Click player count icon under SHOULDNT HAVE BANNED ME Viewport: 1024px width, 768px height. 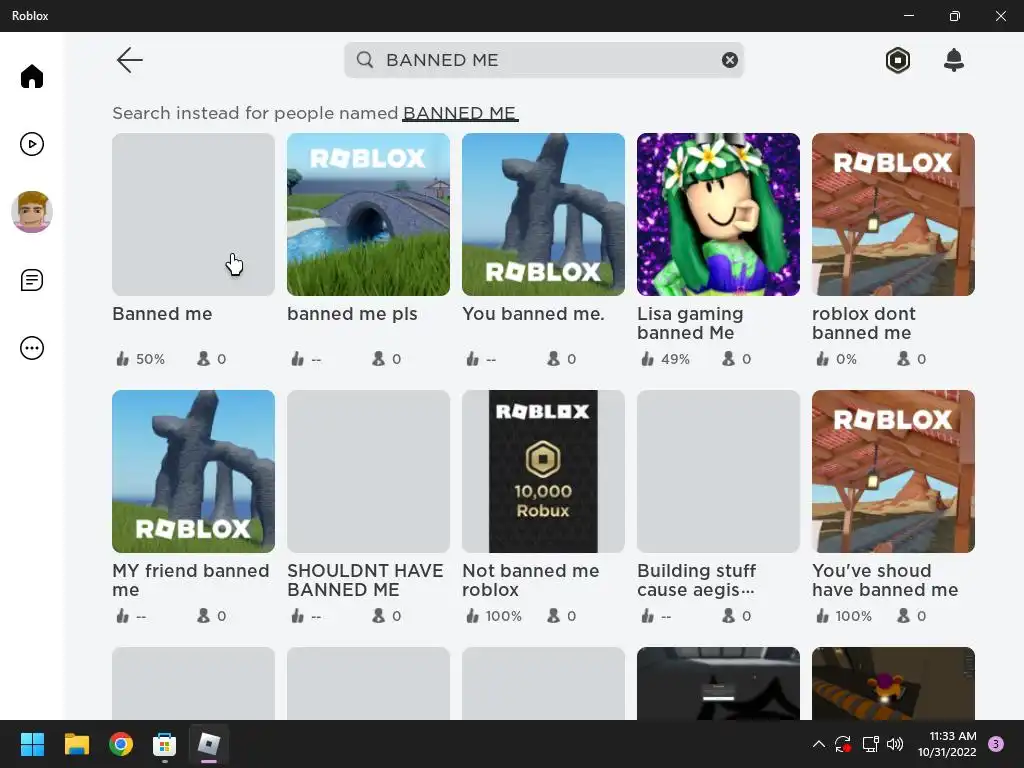(x=378, y=616)
